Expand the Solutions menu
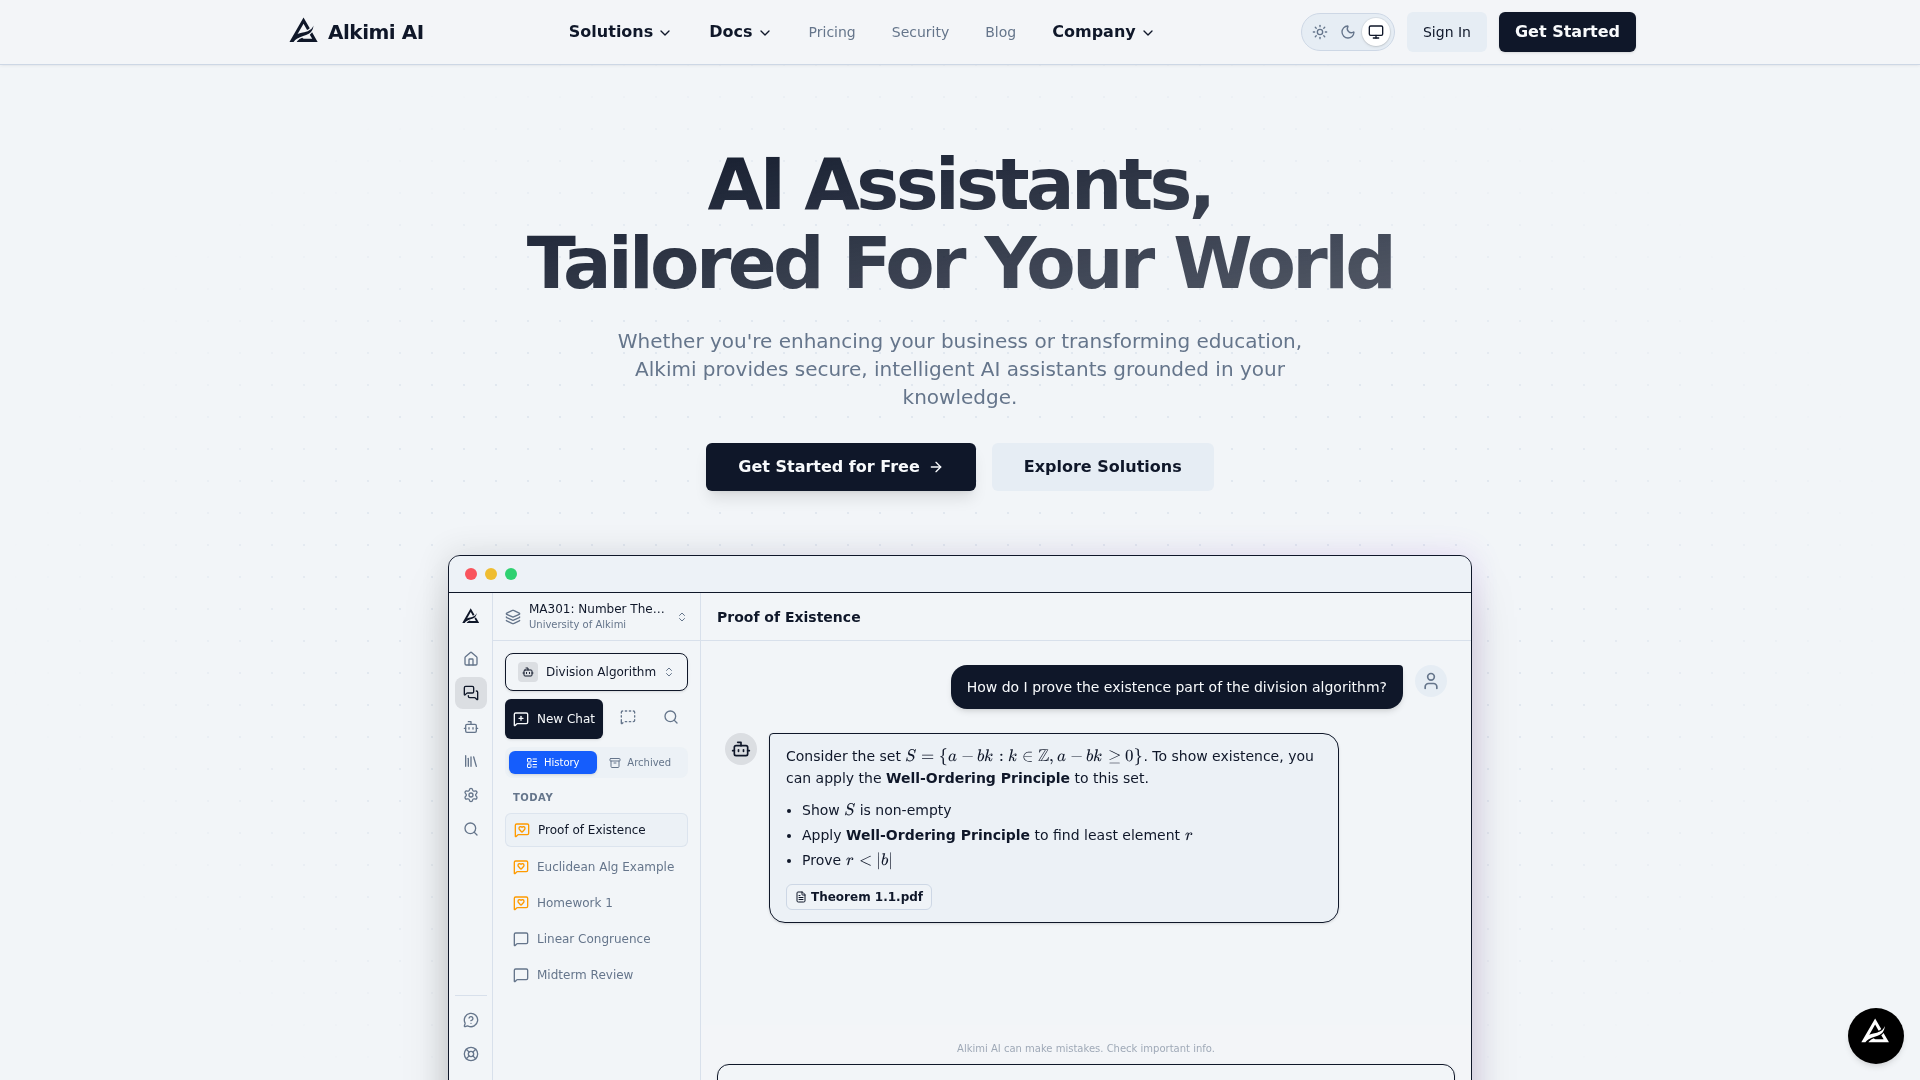The width and height of the screenshot is (1920, 1080). (x=620, y=32)
